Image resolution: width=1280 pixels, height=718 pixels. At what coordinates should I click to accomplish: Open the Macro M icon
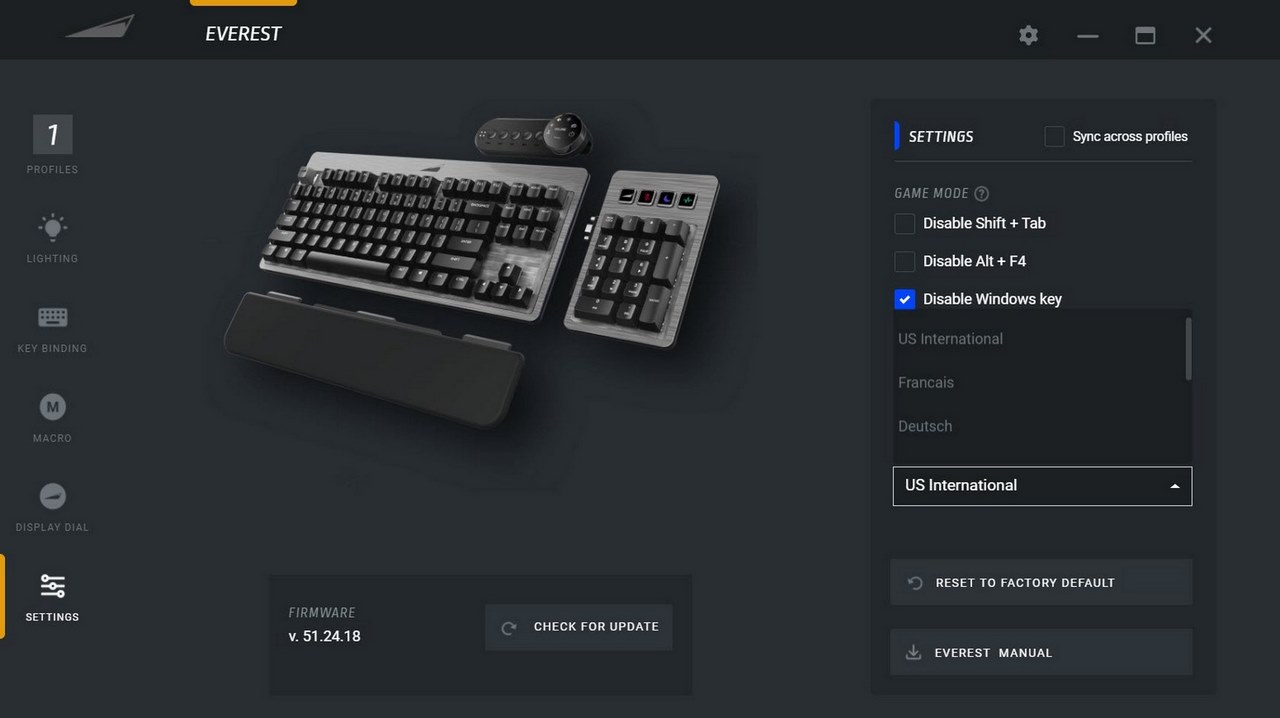52,406
